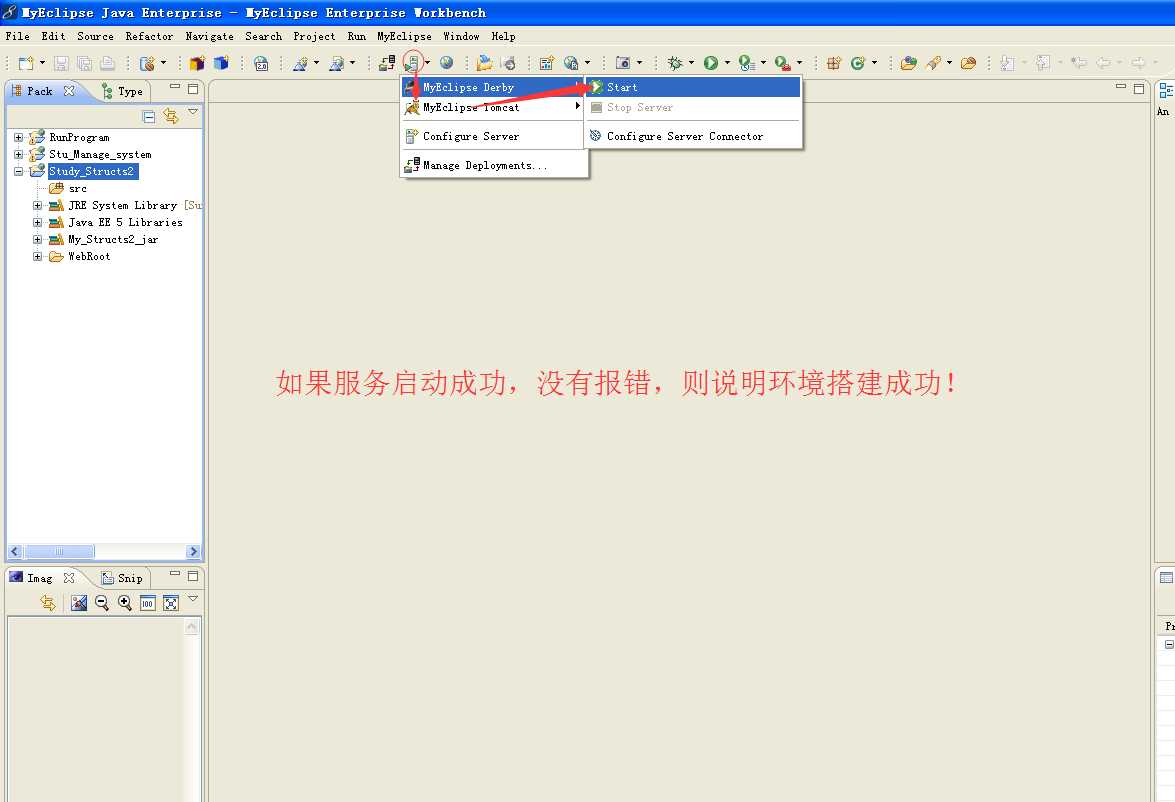Click the New Java Package toolbar icon

(833, 64)
